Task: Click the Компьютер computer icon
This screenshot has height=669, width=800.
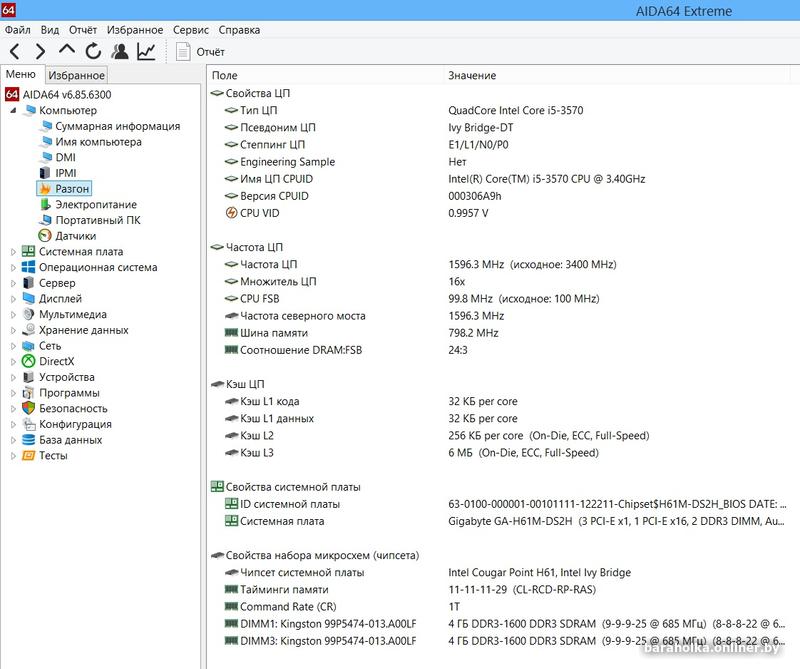Action: click(30, 110)
